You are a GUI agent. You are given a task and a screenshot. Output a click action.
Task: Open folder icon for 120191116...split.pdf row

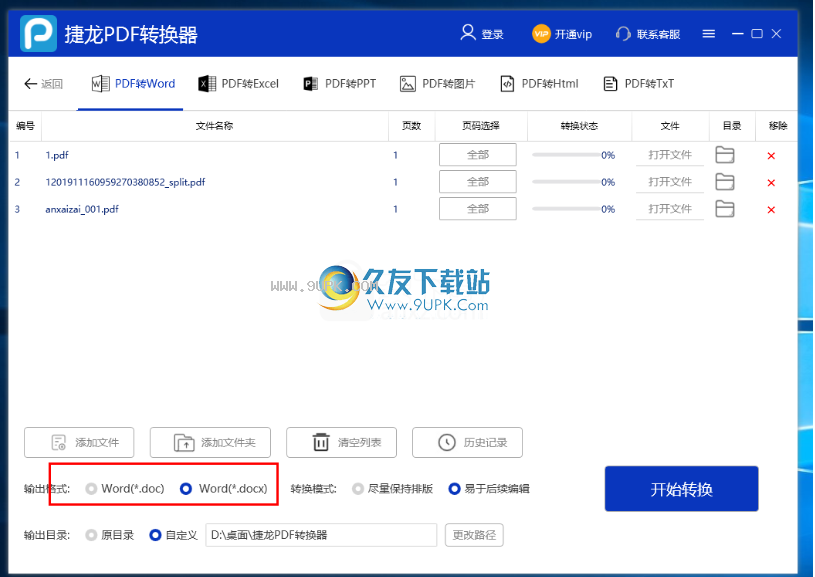point(725,182)
